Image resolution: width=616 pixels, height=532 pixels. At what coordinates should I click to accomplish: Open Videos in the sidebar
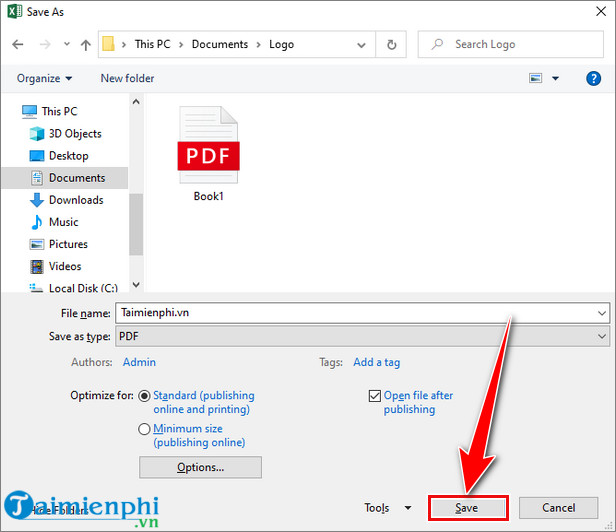[x=65, y=266]
